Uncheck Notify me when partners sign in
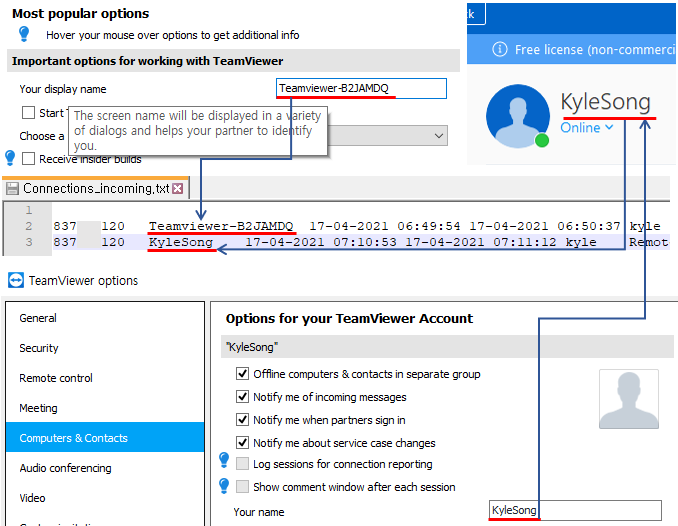 coord(243,420)
